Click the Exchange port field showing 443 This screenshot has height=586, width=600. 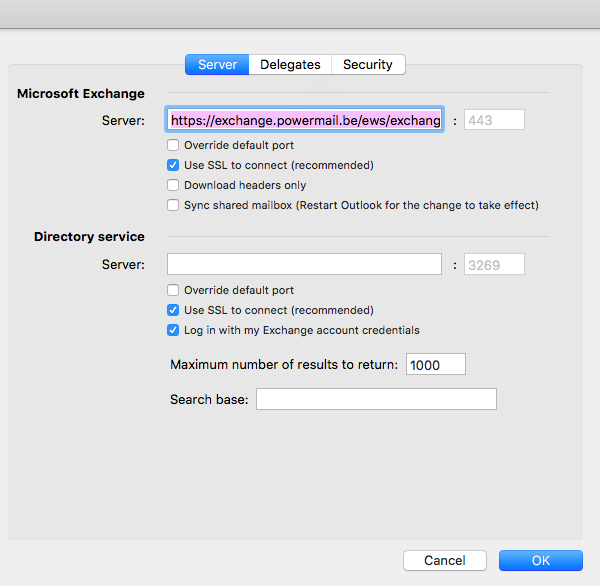(494, 120)
